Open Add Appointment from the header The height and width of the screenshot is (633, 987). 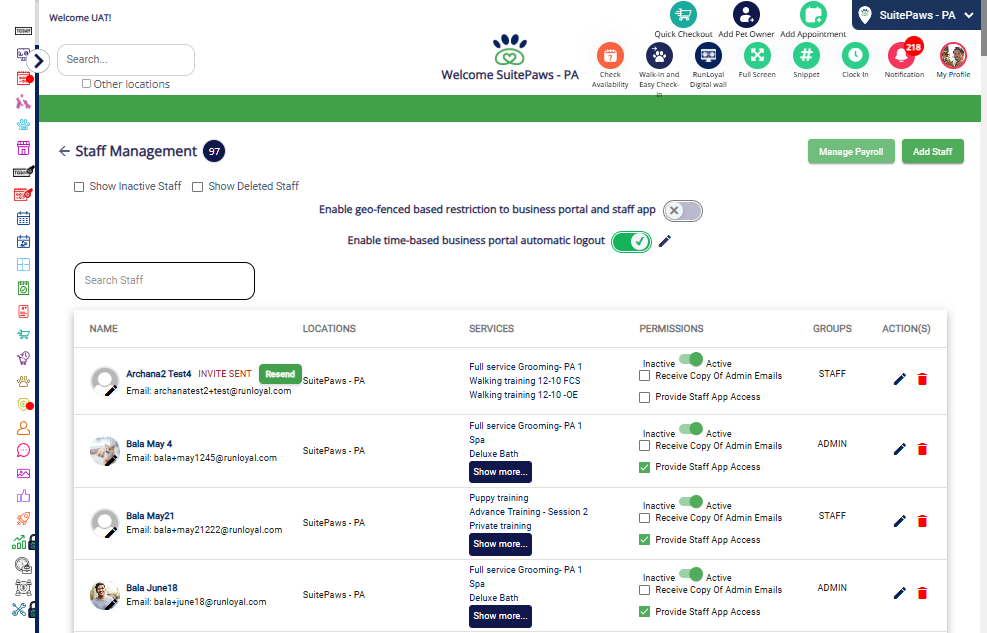coord(813,14)
